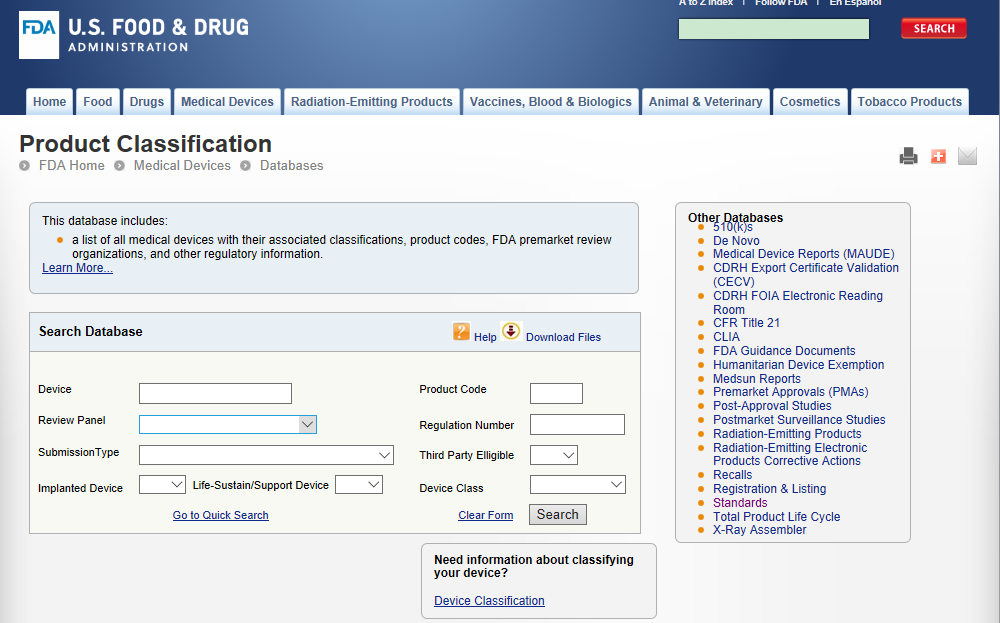Click the red SEARCH button in header
Viewport: 1000px width, 623px height.
click(934, 29)
